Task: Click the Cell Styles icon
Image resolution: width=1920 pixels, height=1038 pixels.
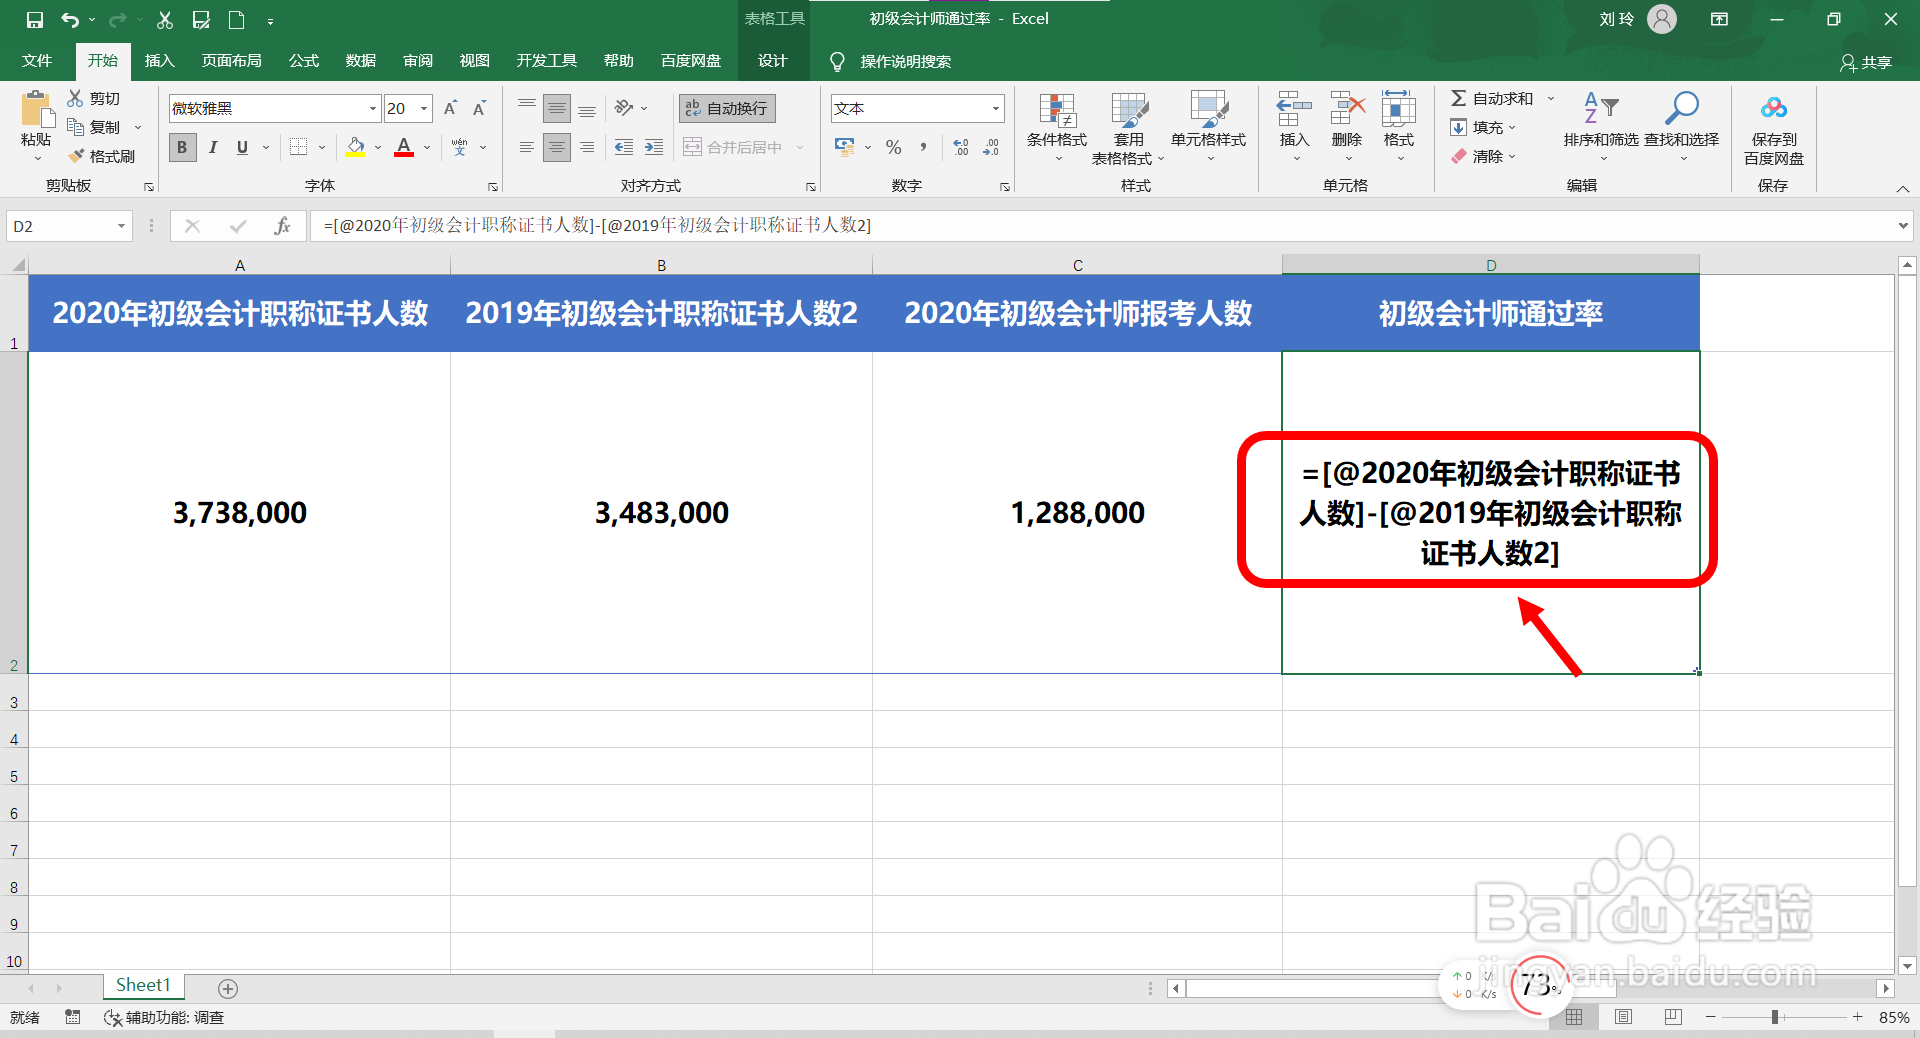Action: 1208,110
